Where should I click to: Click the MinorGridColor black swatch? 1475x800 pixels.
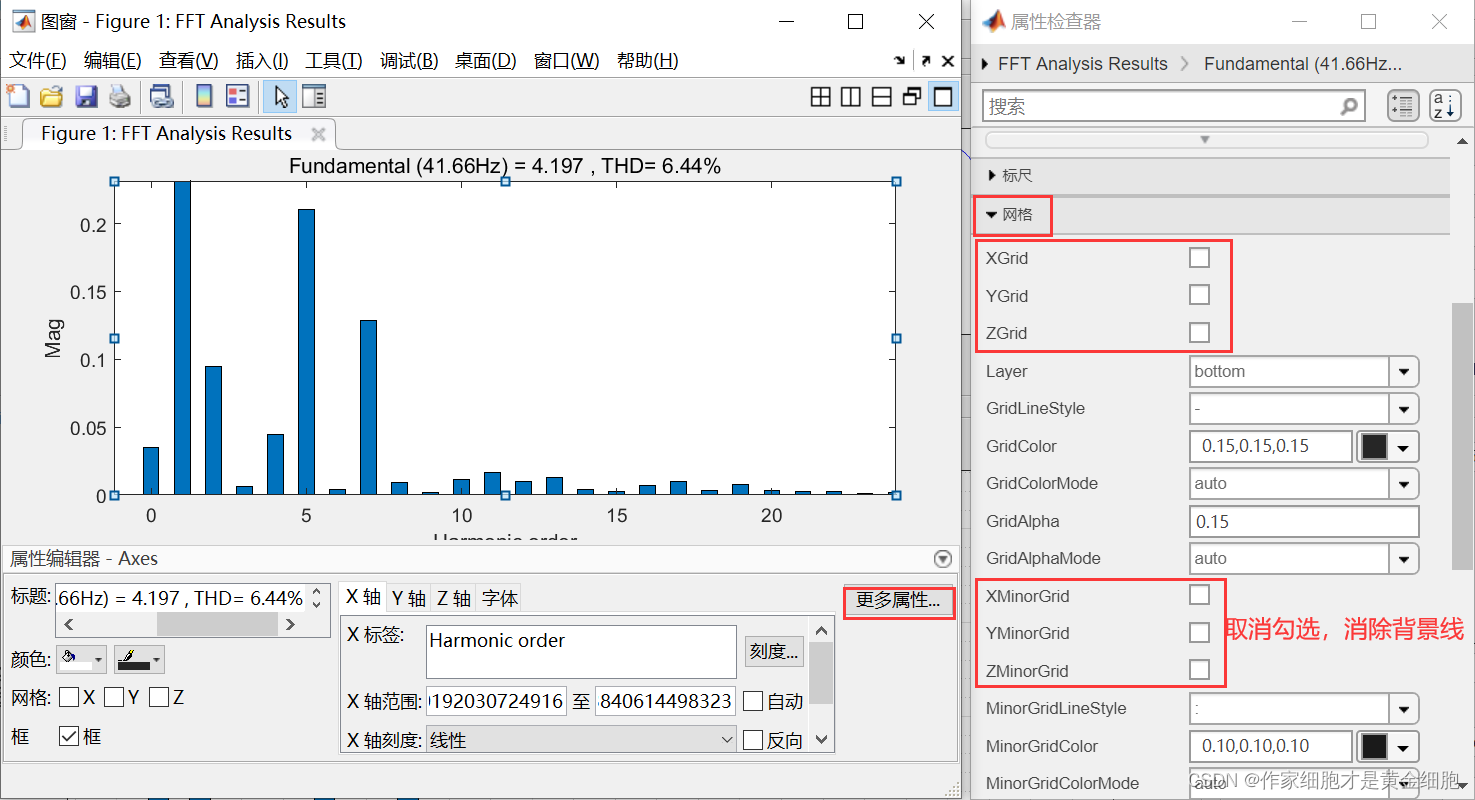(1375, 746)
